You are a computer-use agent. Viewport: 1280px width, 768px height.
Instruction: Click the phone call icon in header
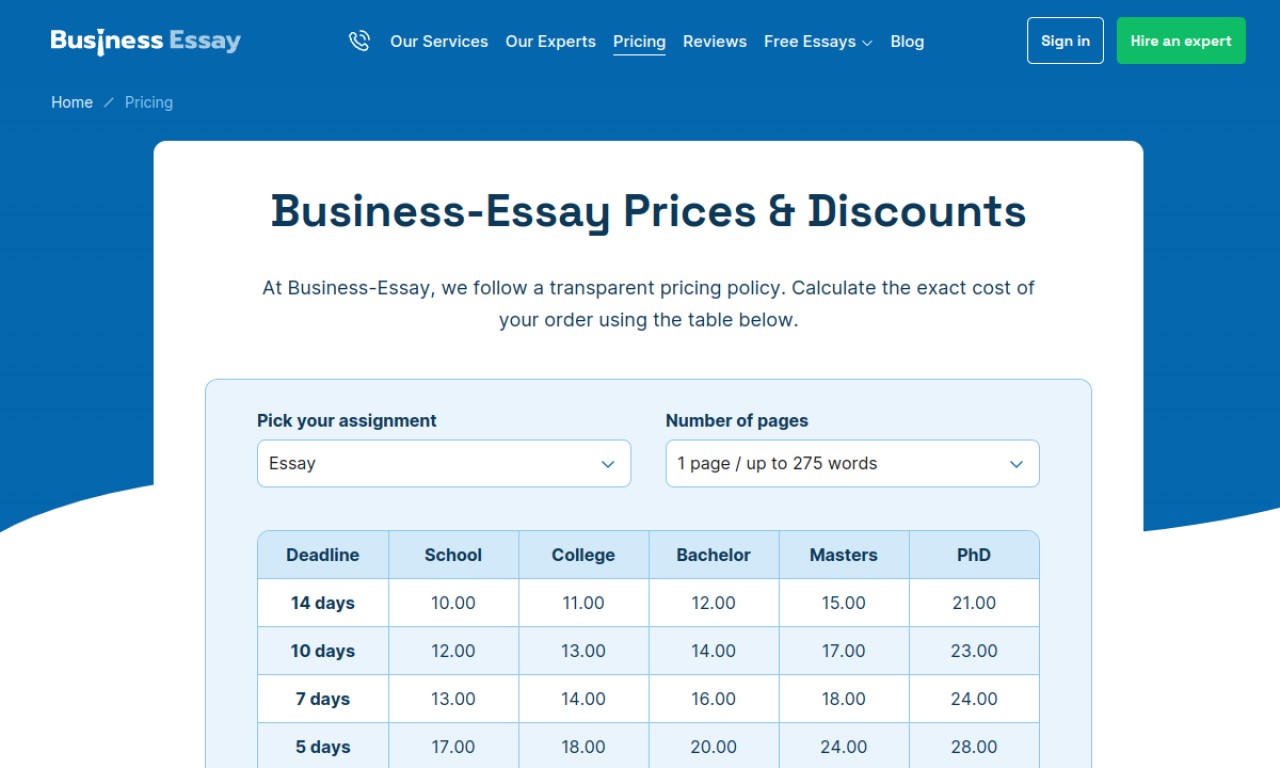[359, 41]
